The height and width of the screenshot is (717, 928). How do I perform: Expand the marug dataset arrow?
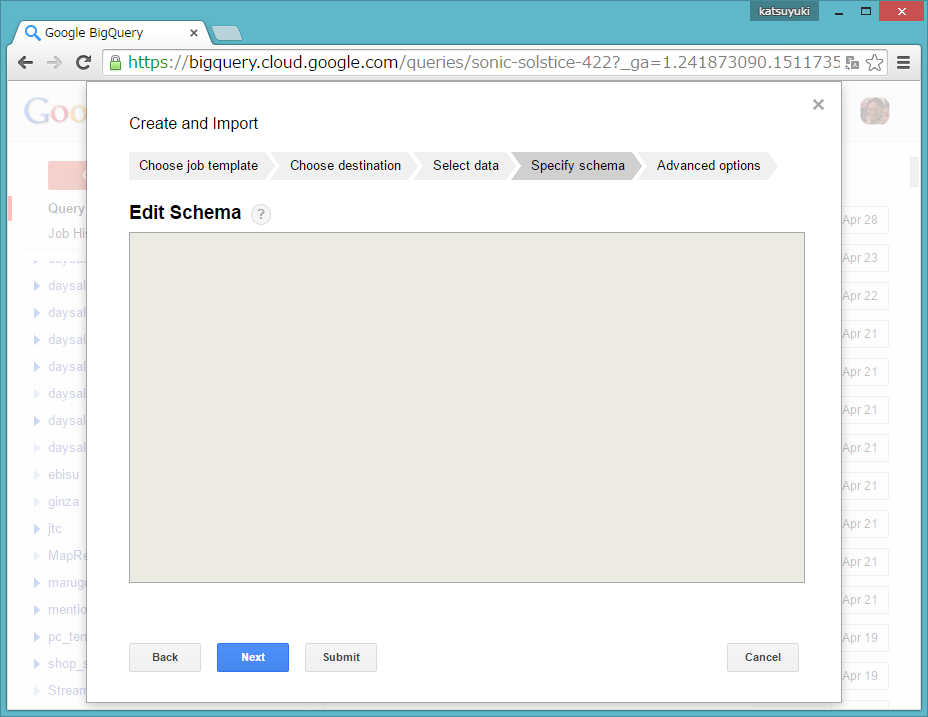[37, 583]
